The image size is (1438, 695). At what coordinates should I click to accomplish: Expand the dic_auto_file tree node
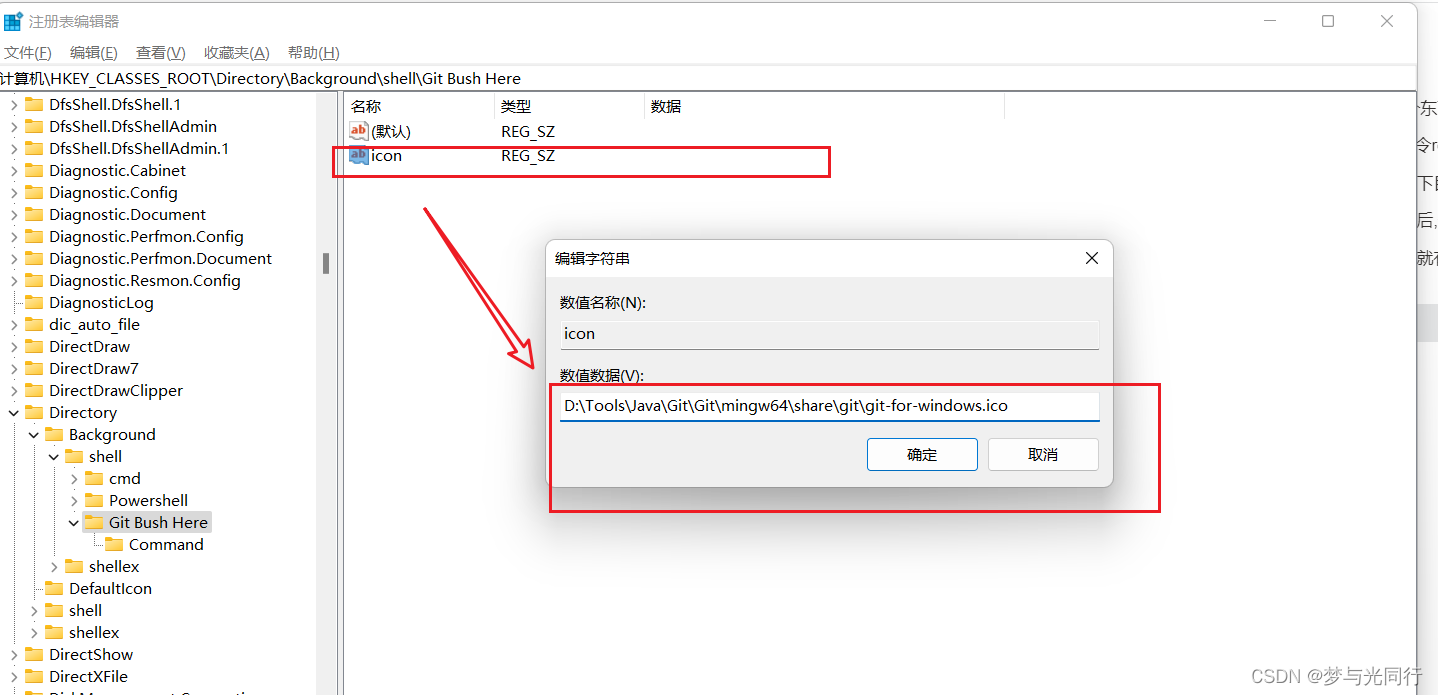[x=14, y=324]
